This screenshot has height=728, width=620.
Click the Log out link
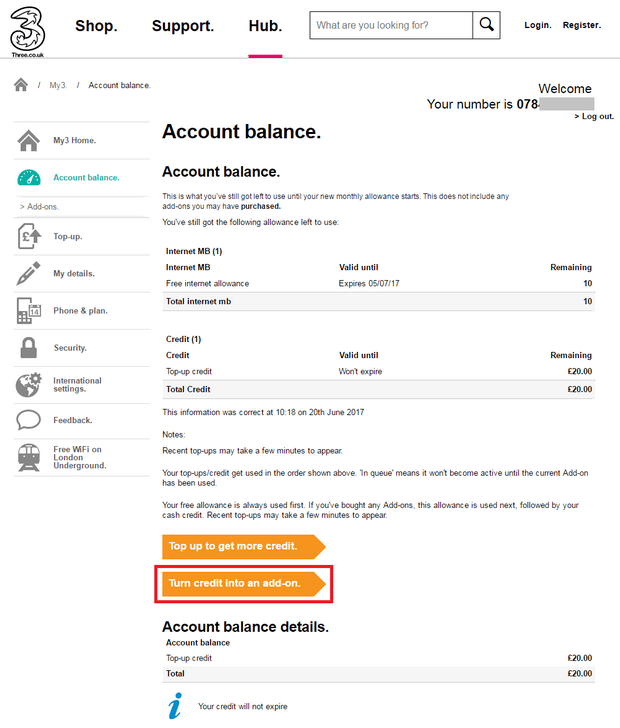594,116
